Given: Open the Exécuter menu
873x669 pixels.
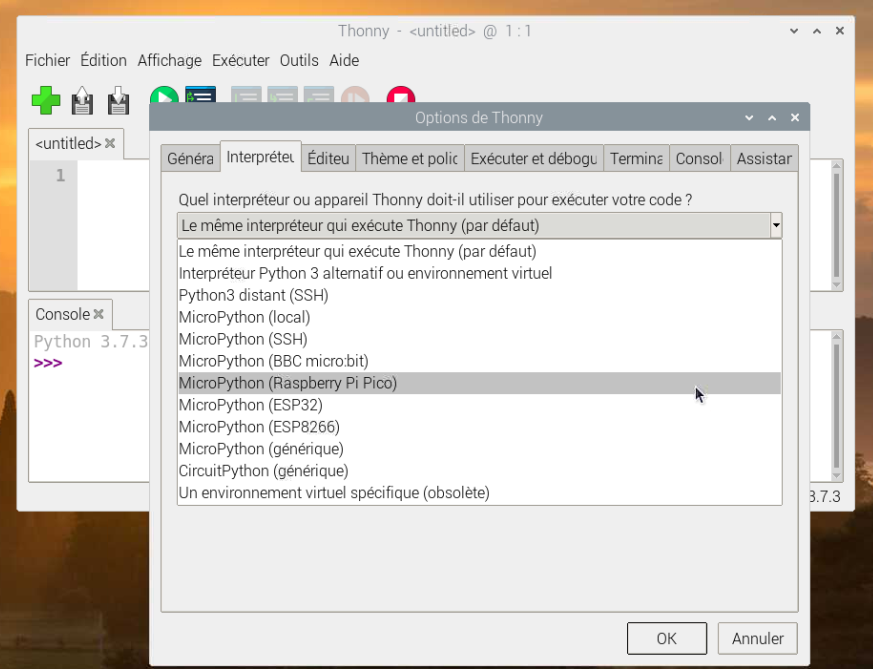Looking at the screenshot, I should (x=241, y=60).
